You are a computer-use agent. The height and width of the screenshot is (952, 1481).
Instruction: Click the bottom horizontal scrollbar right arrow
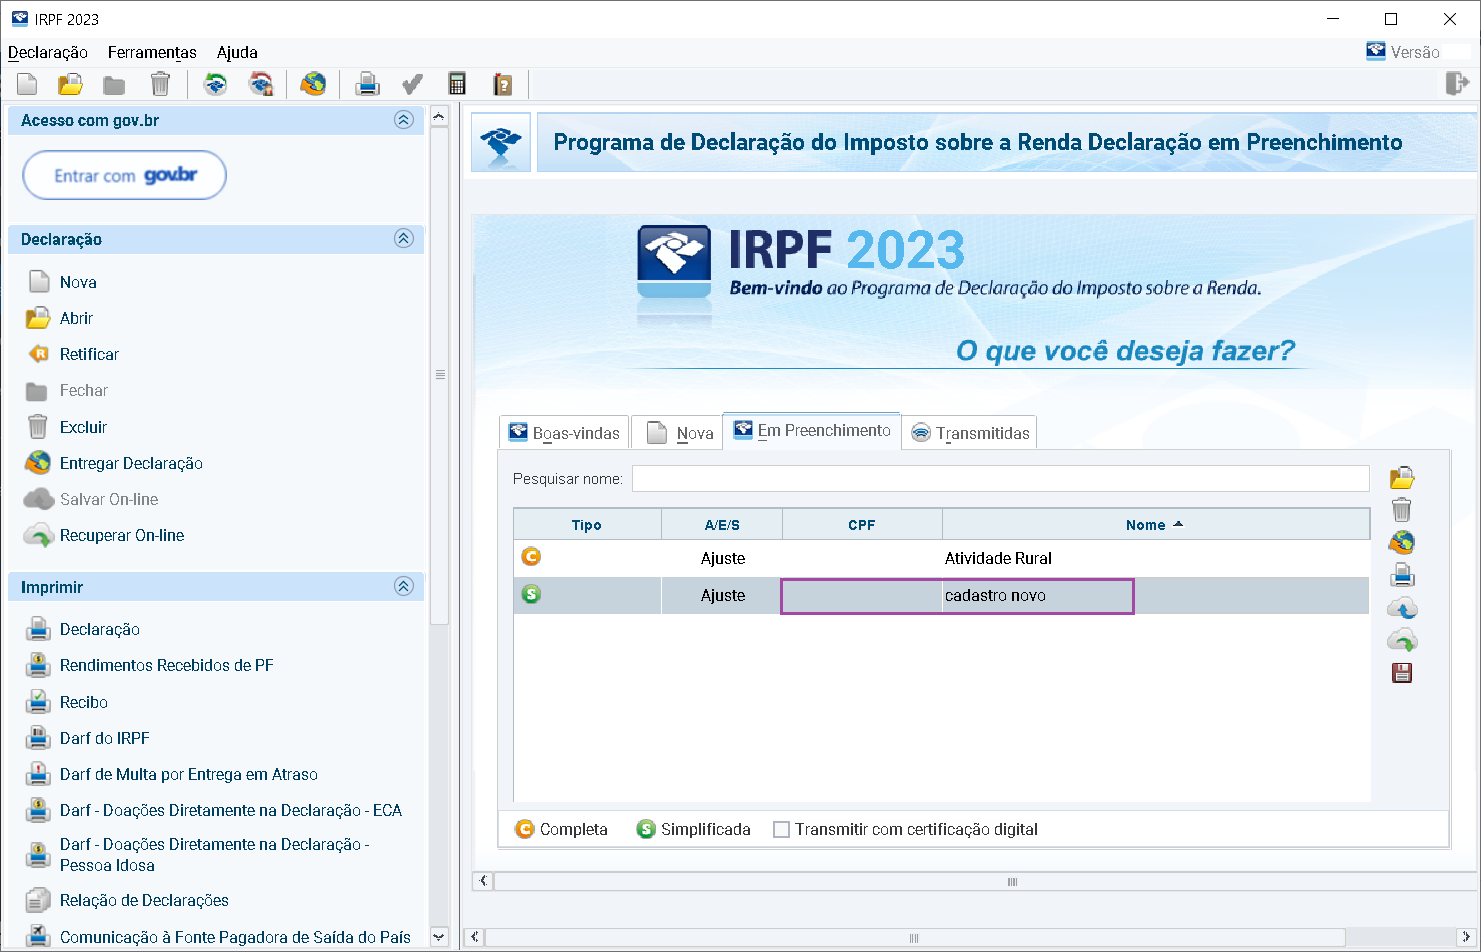click(1466, 937)
